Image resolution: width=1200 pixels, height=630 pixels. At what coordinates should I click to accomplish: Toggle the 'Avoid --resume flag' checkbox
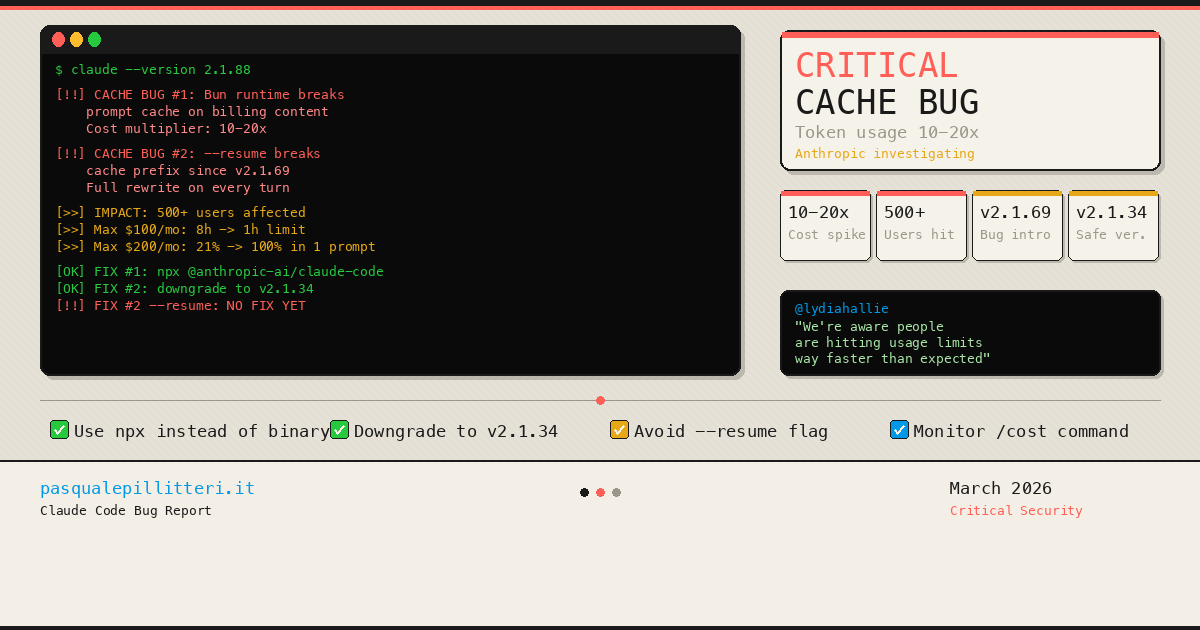pos(619,430)
